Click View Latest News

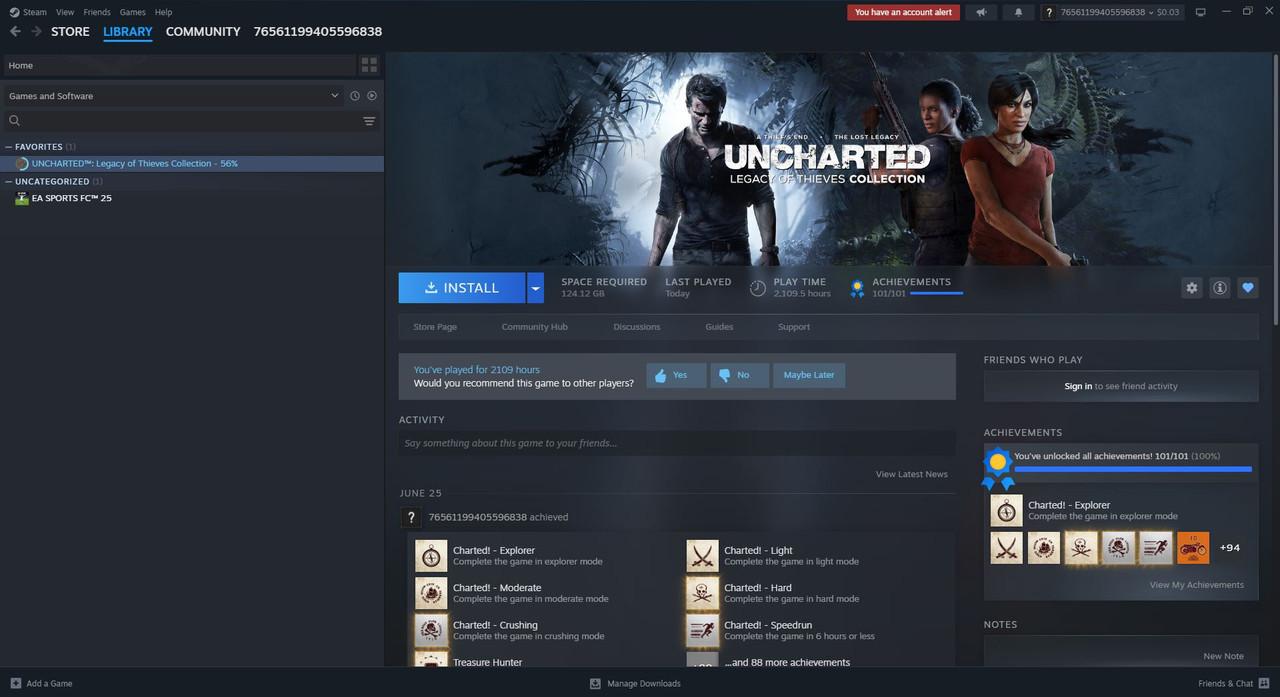pos(911,474)
